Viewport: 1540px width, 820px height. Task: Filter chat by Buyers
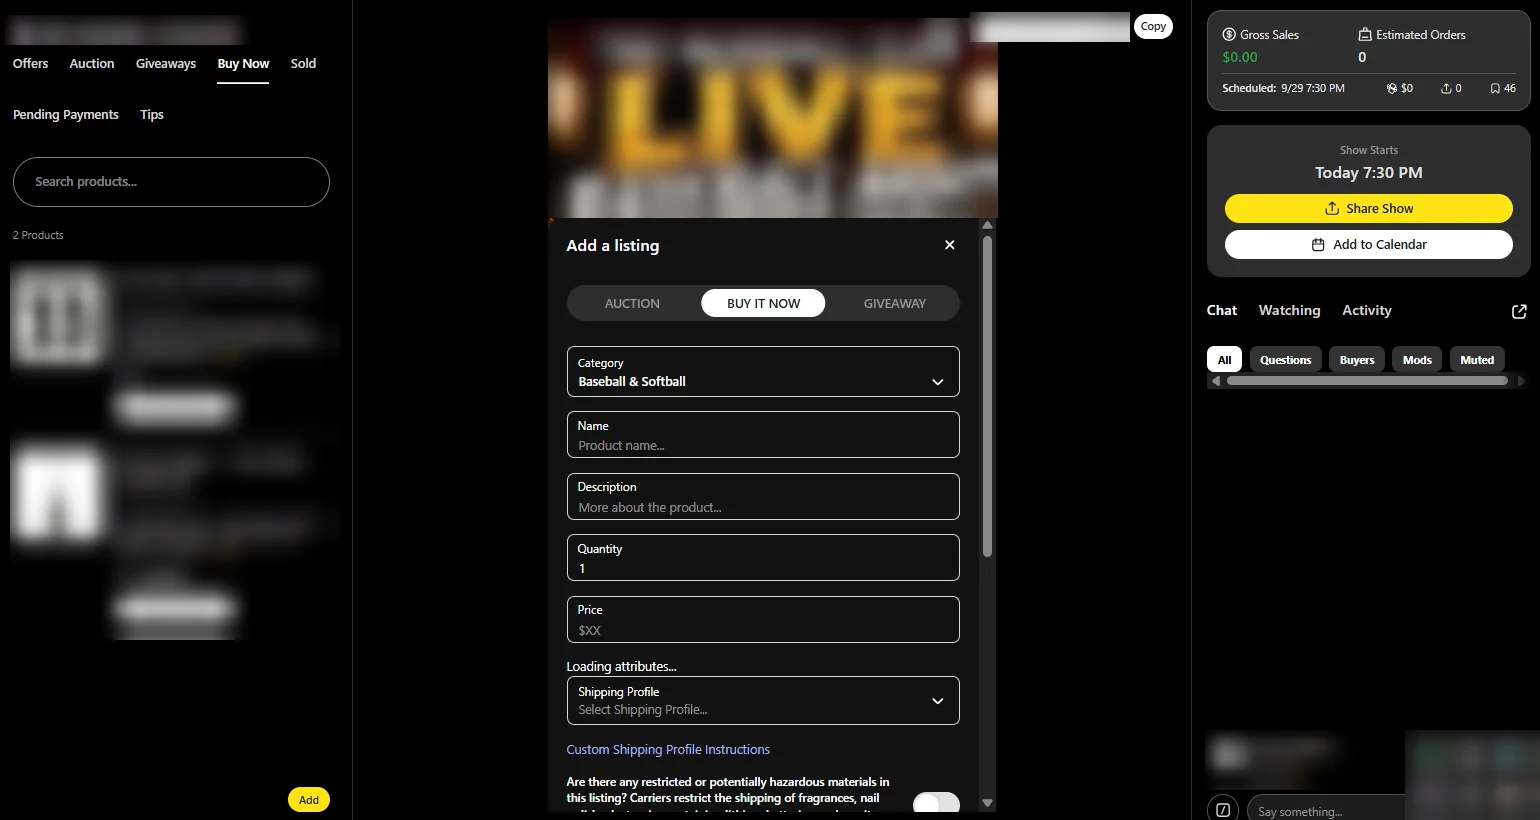point(1357,360)
